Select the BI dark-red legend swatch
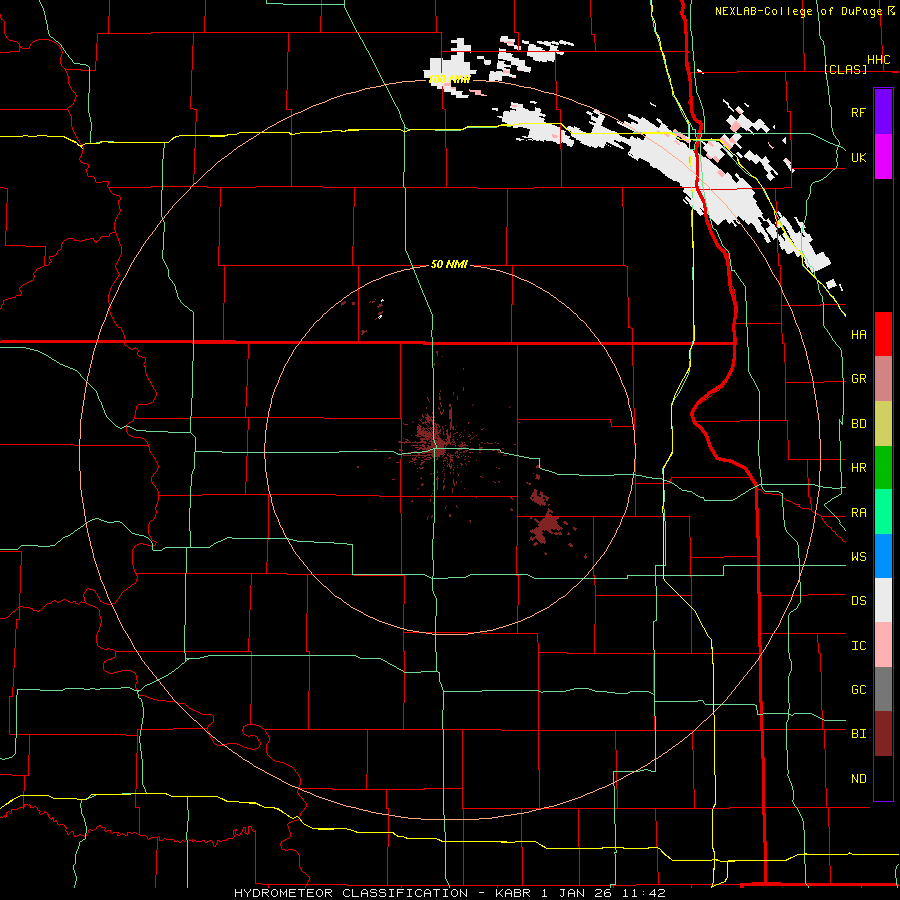The height and width of the screenshot is (900, 900). coord(883,734)
